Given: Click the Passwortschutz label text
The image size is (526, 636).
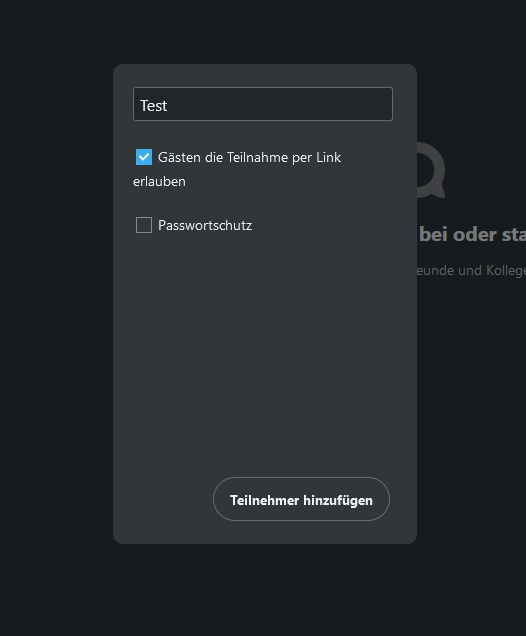Looking at the screenshot, I should tap(205, 226).
